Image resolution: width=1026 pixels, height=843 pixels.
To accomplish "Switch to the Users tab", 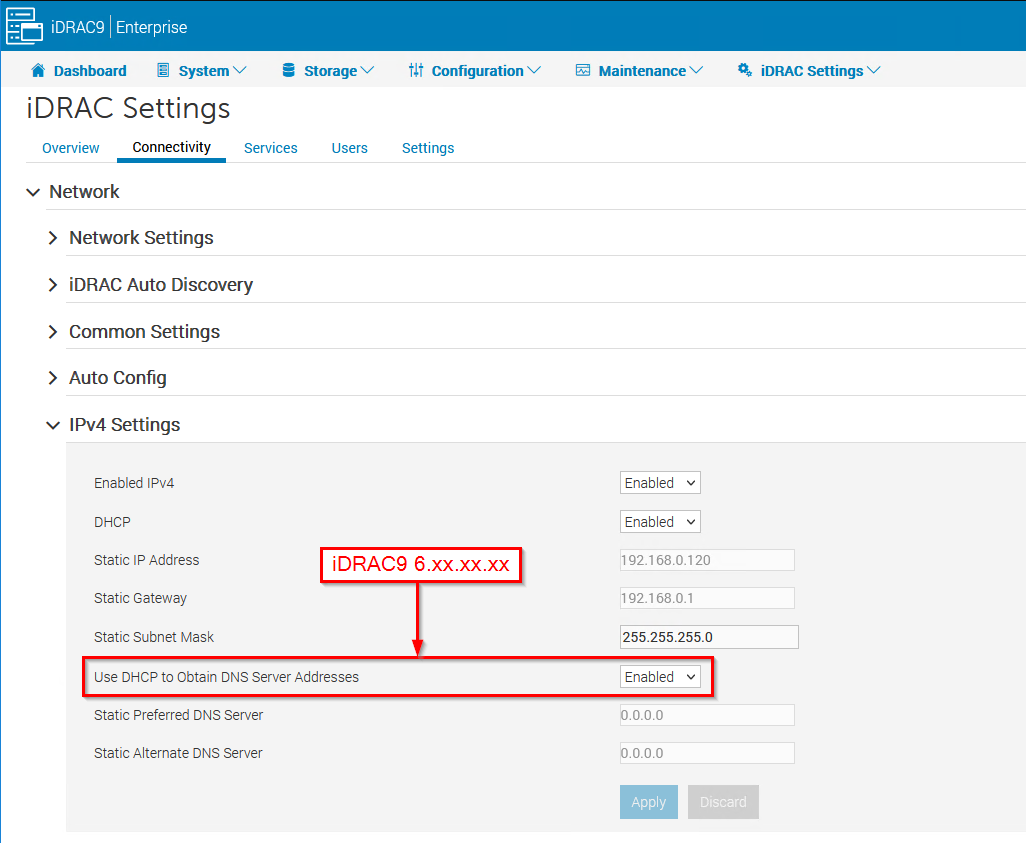I will 349,148.
